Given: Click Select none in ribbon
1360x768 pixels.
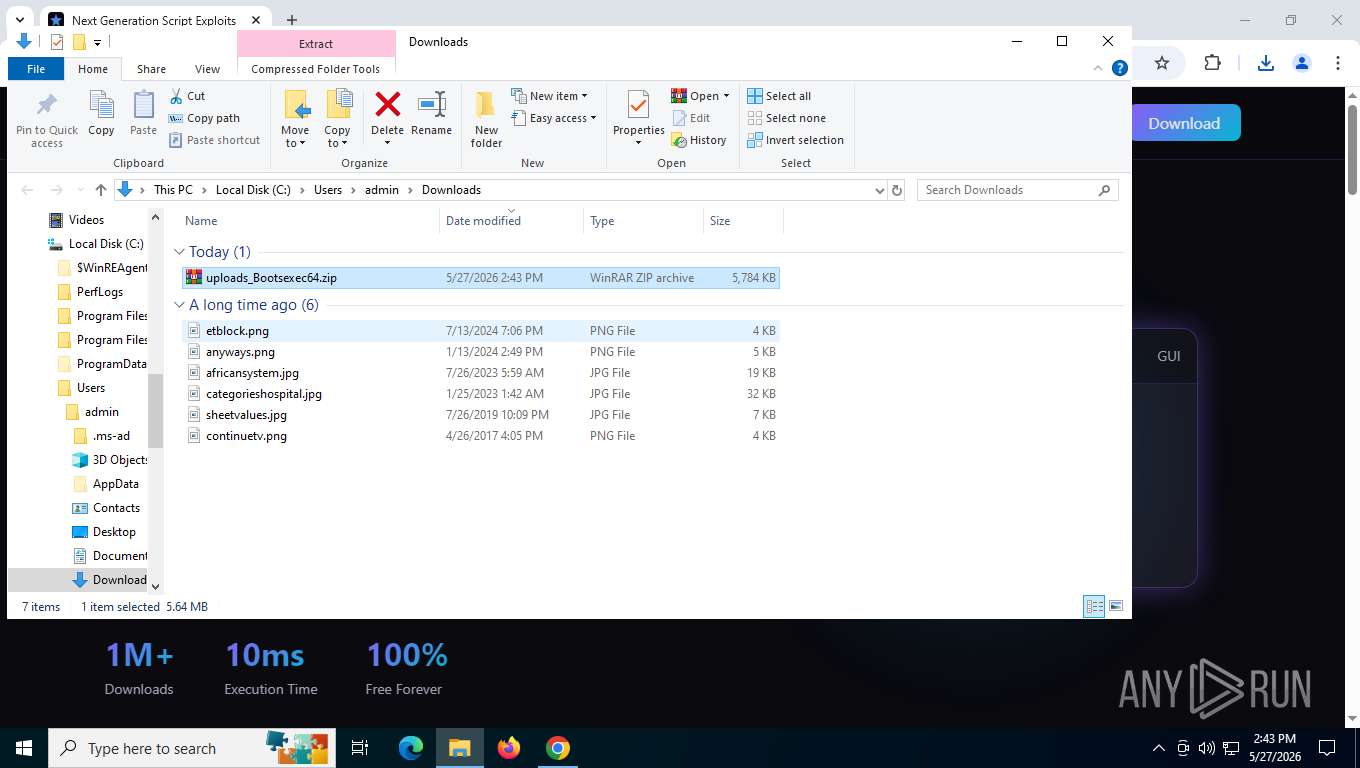Looking at the screenshot, I should [786, 118].
